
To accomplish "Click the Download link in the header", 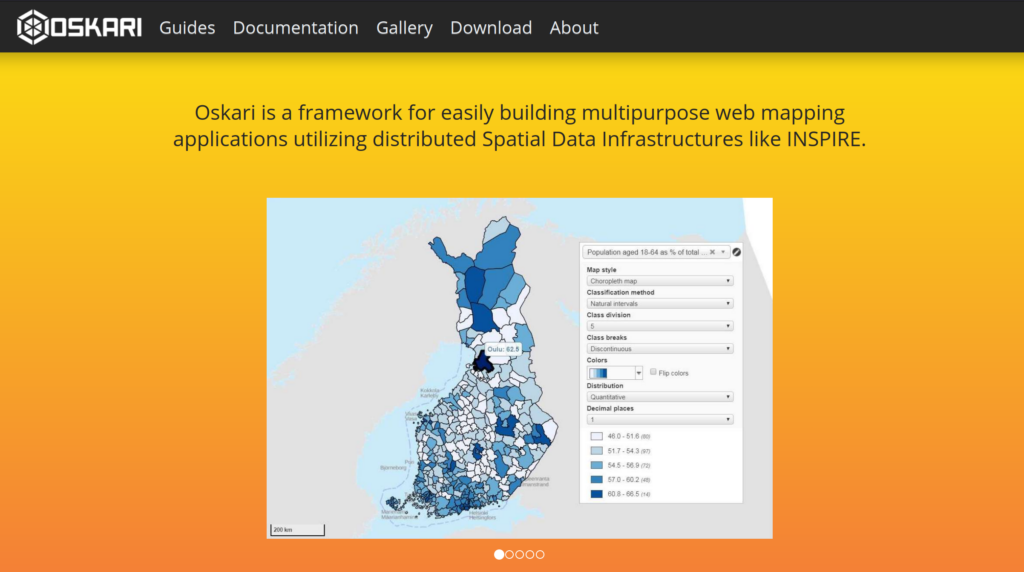I will pos(491,28).
